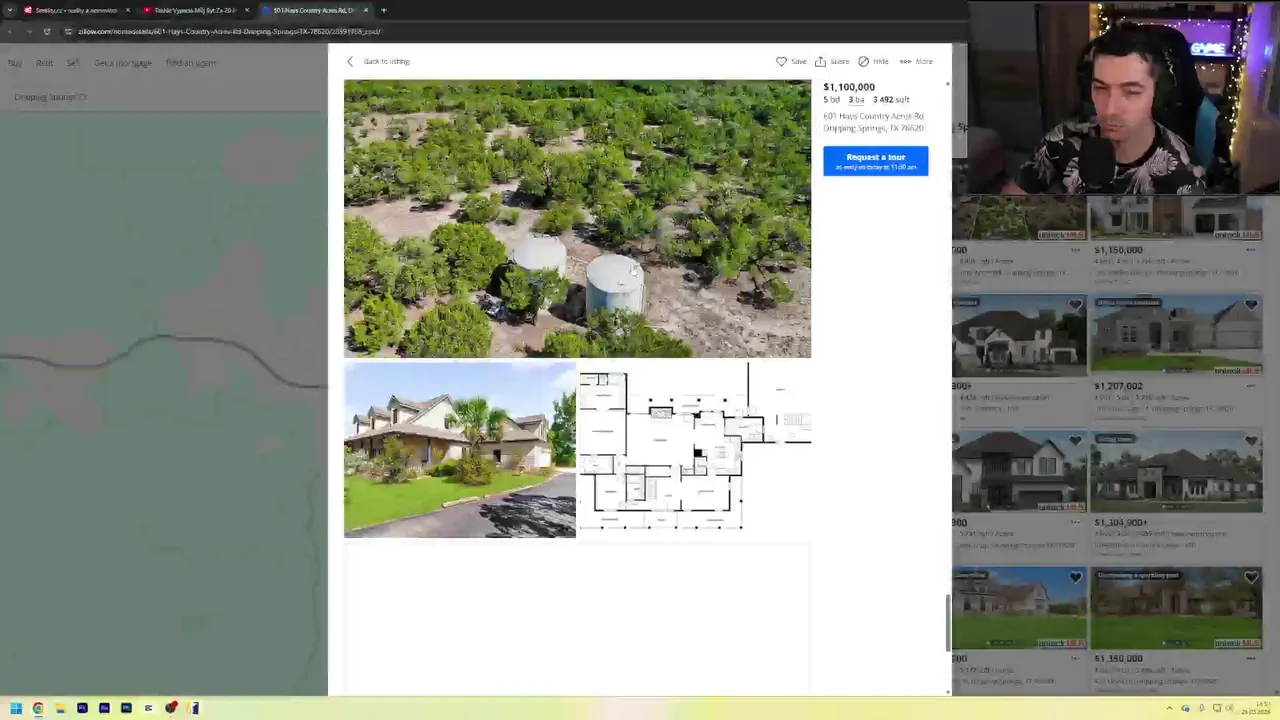
Task: Open the red record app on taskbar
Action: coord(171,708)
